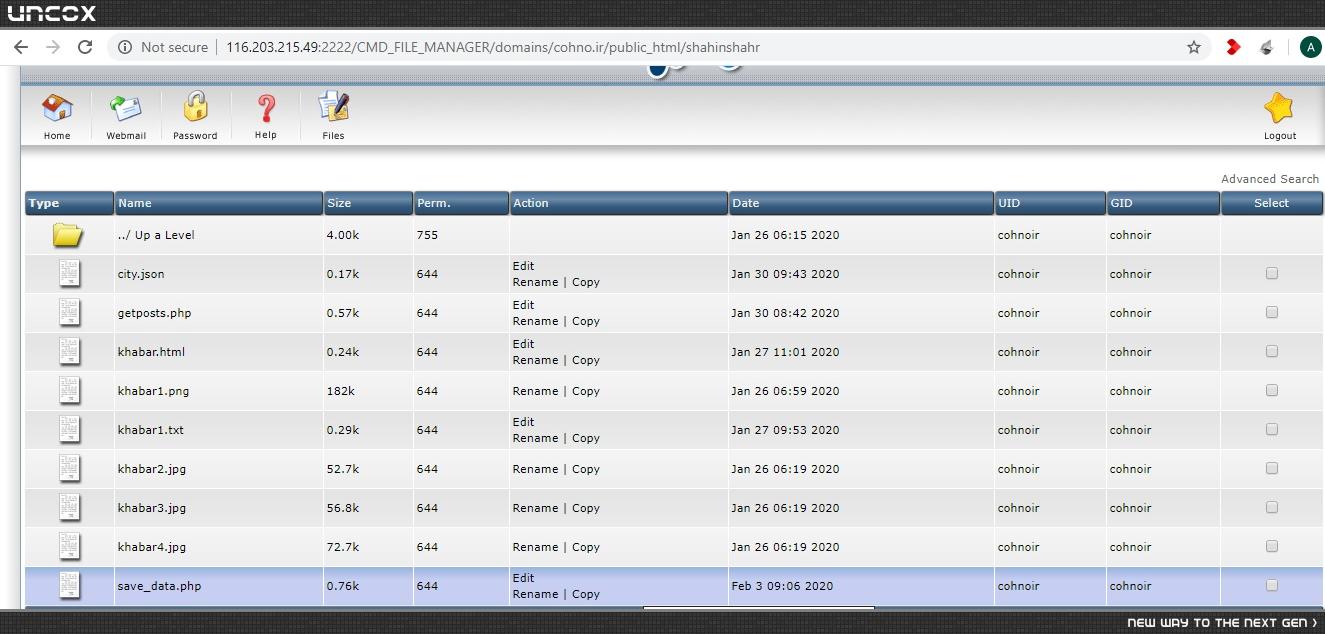Click the Up a Level folder icon
The height and width of the screenshot is (634, 1325).
click(x=68, y=235)
